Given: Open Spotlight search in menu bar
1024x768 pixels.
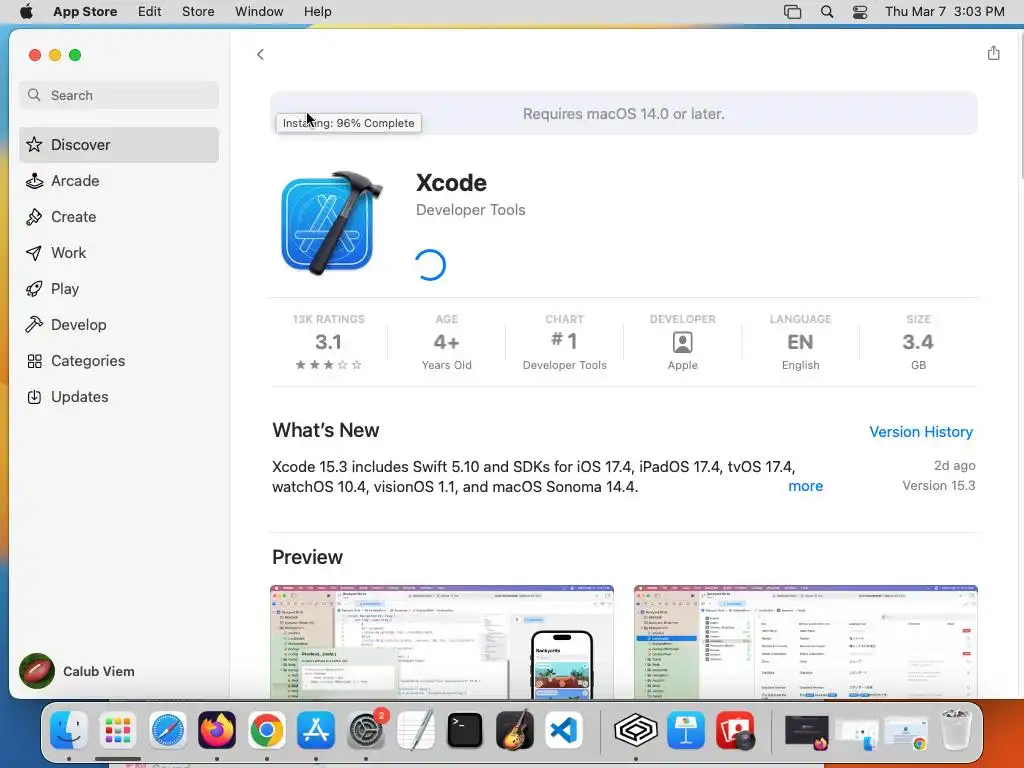Looking at the screenshot, I should [x=827, y=12].
